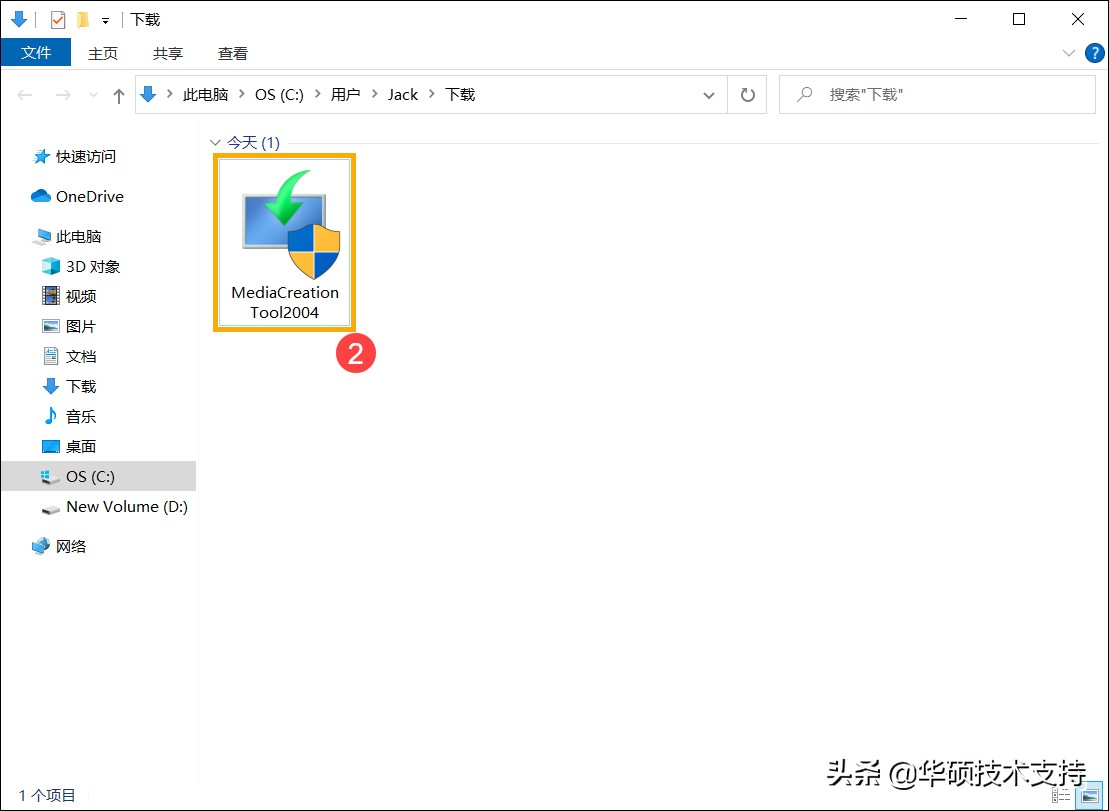
Task: Switch to the 查看 ribbon tab
Action: [232, 53]
